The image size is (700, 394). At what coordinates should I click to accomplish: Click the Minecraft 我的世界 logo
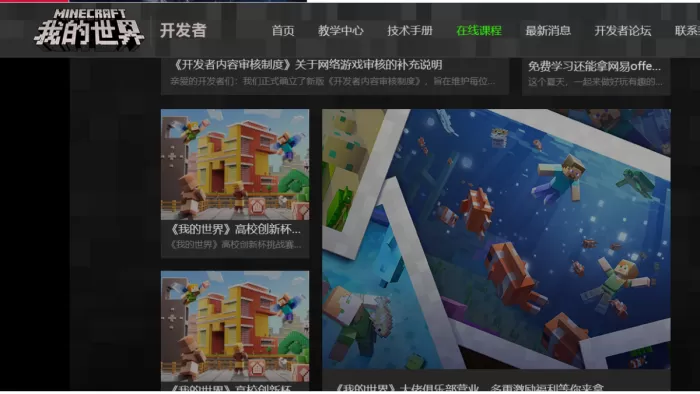89,29
